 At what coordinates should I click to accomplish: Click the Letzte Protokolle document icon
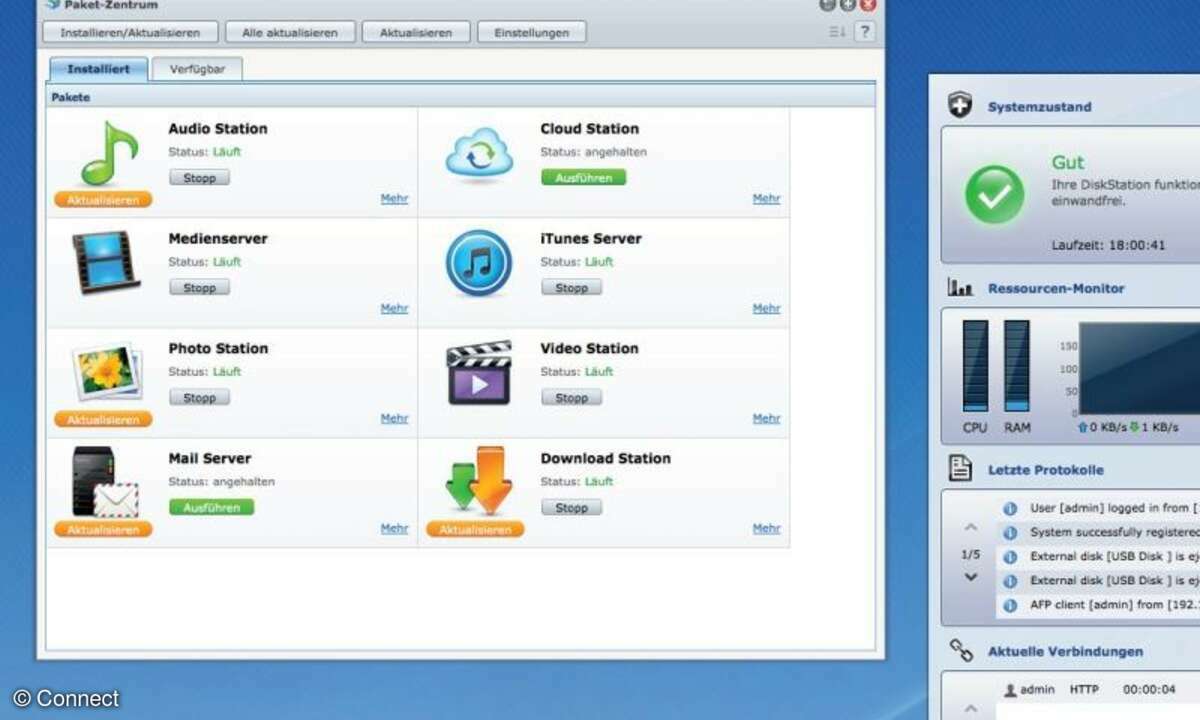960,469
